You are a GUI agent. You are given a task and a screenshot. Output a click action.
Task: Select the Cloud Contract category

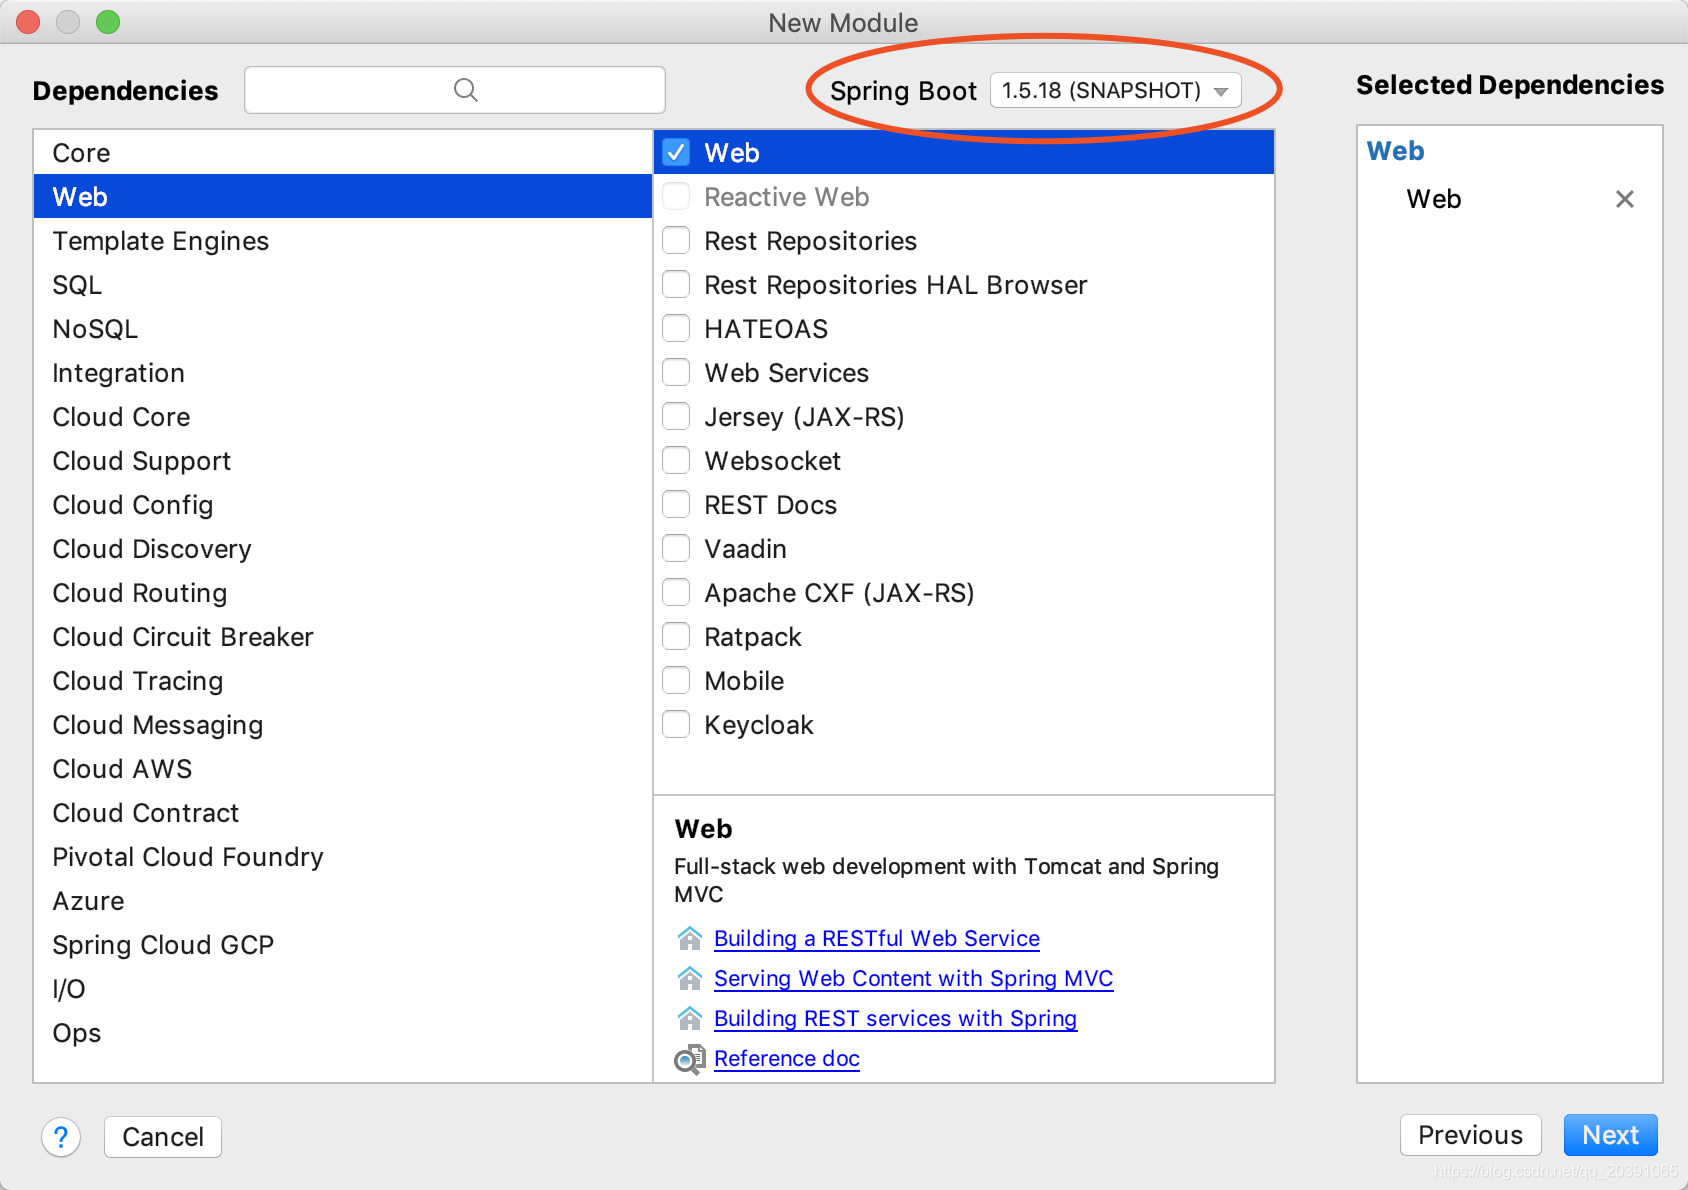343,813
